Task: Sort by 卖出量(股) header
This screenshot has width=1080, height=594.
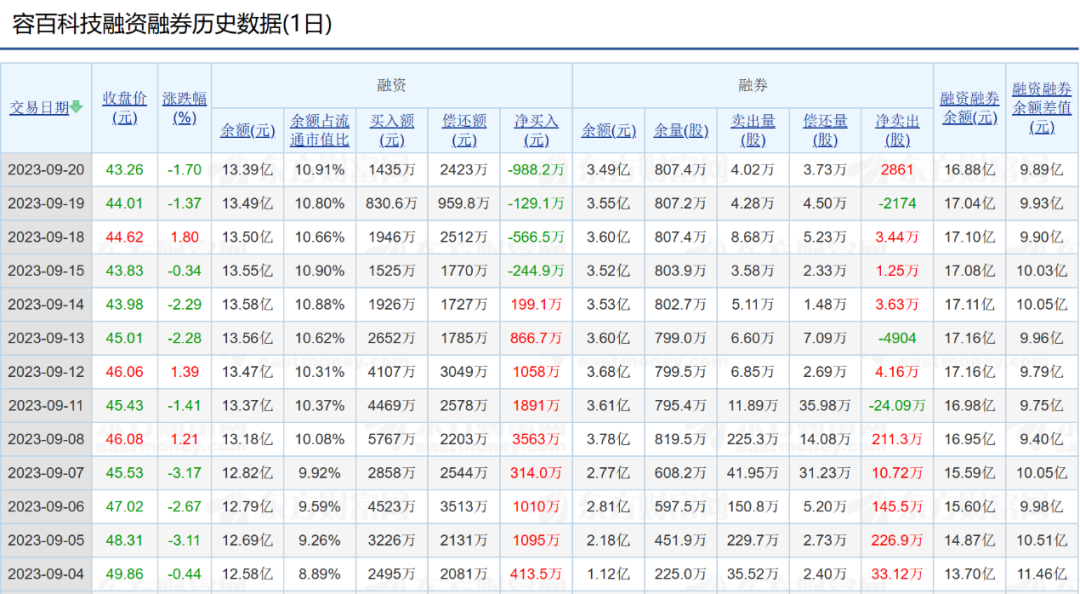Action: pyautogui.click(x=753, y=130)
